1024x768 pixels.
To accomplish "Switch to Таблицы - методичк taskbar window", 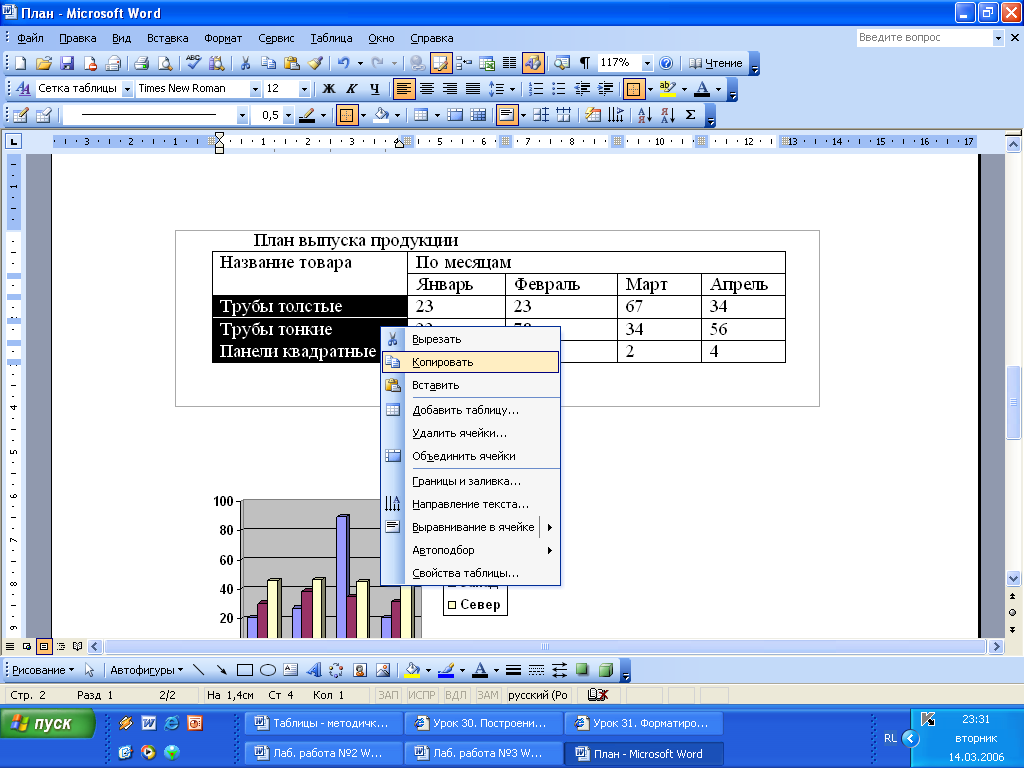I will 322,724.
